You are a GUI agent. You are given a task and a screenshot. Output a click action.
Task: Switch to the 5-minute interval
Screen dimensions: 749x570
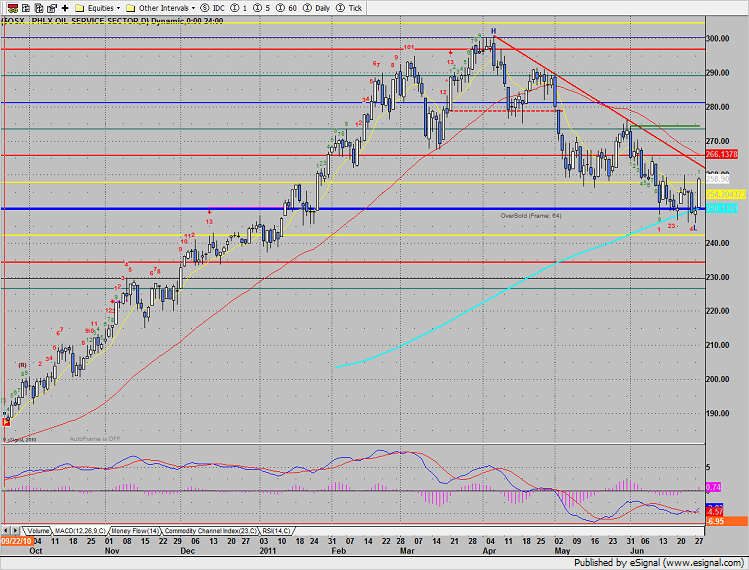(262, 8)
